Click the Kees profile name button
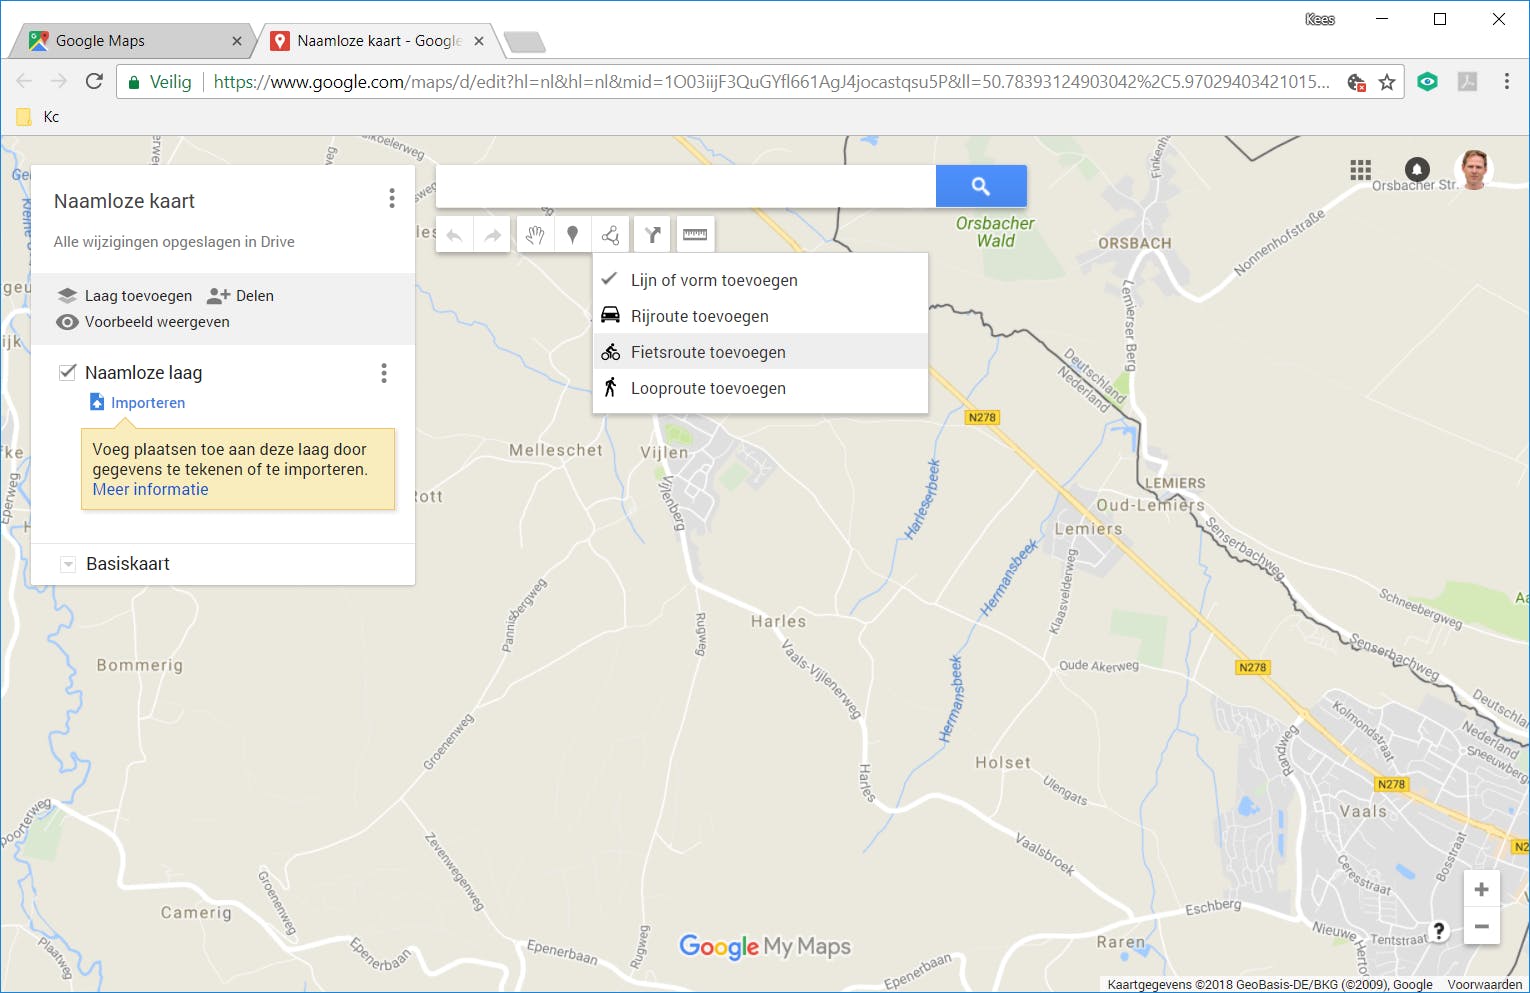Image resolution: width=1530 pixels, height=993 pixels. (1320, 19)
